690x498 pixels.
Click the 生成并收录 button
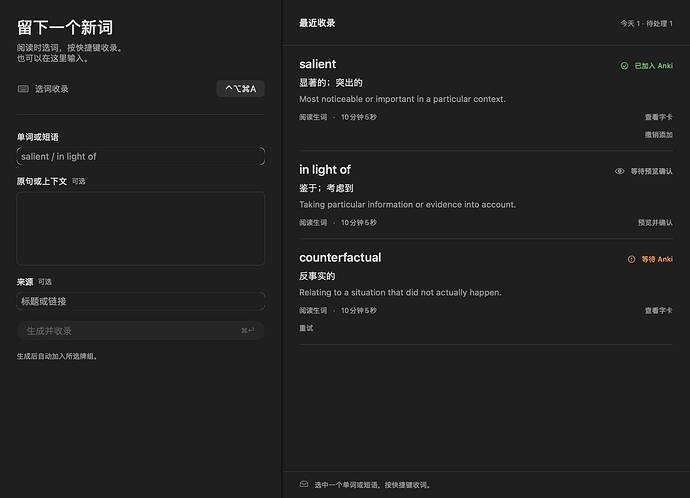(141, 331)
